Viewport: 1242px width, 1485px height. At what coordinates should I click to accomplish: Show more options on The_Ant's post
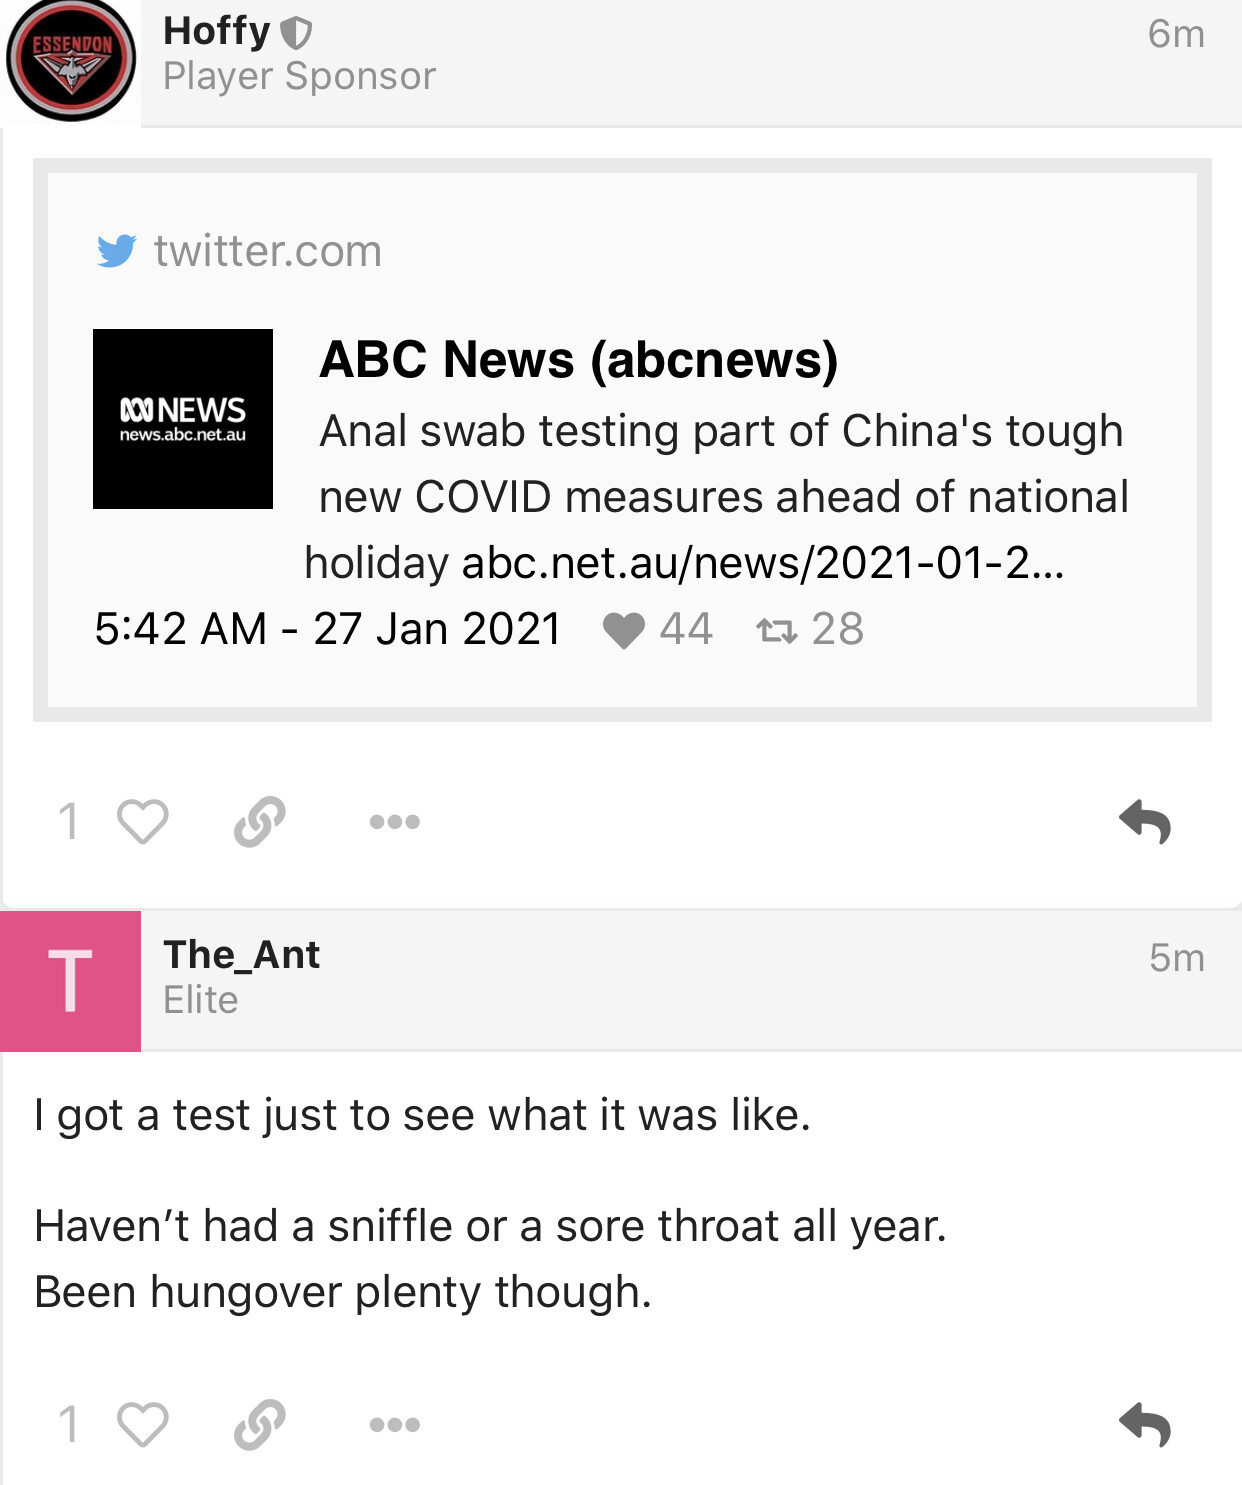395,1424
